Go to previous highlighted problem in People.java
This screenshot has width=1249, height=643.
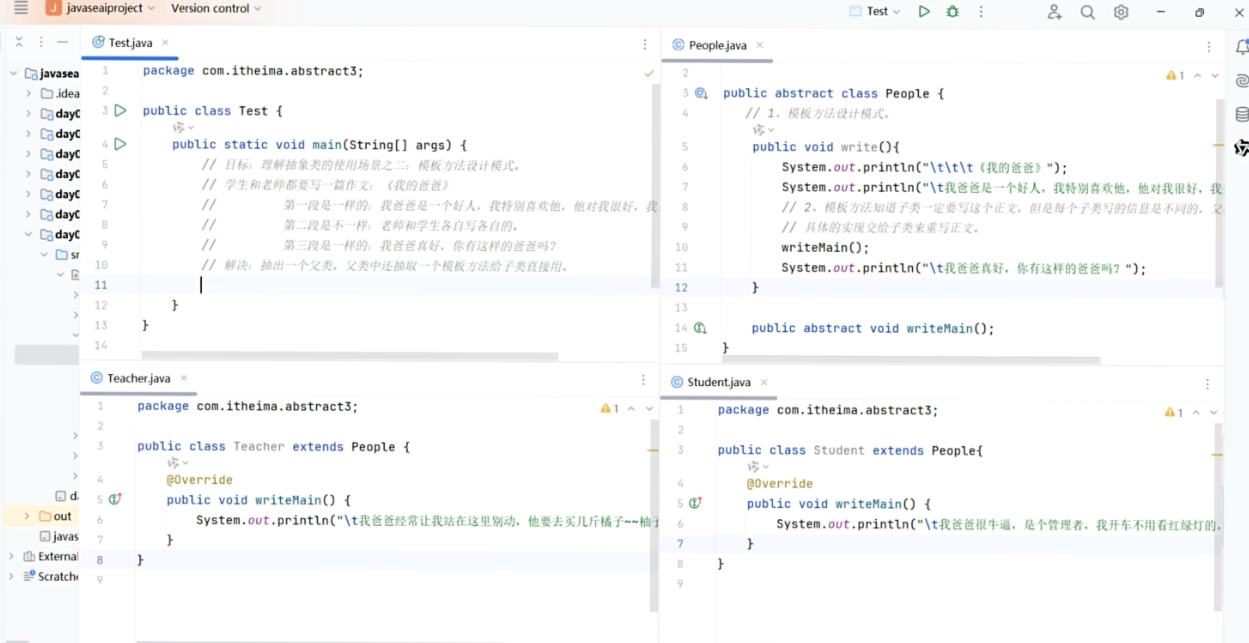tap(1197, 76)
